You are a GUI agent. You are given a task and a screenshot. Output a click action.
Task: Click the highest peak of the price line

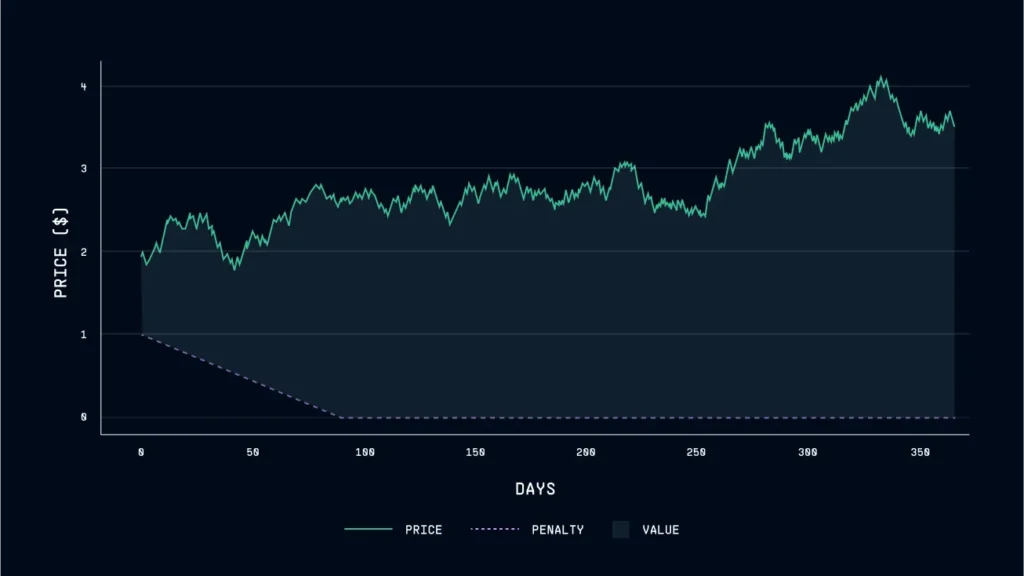click(881, 77)
